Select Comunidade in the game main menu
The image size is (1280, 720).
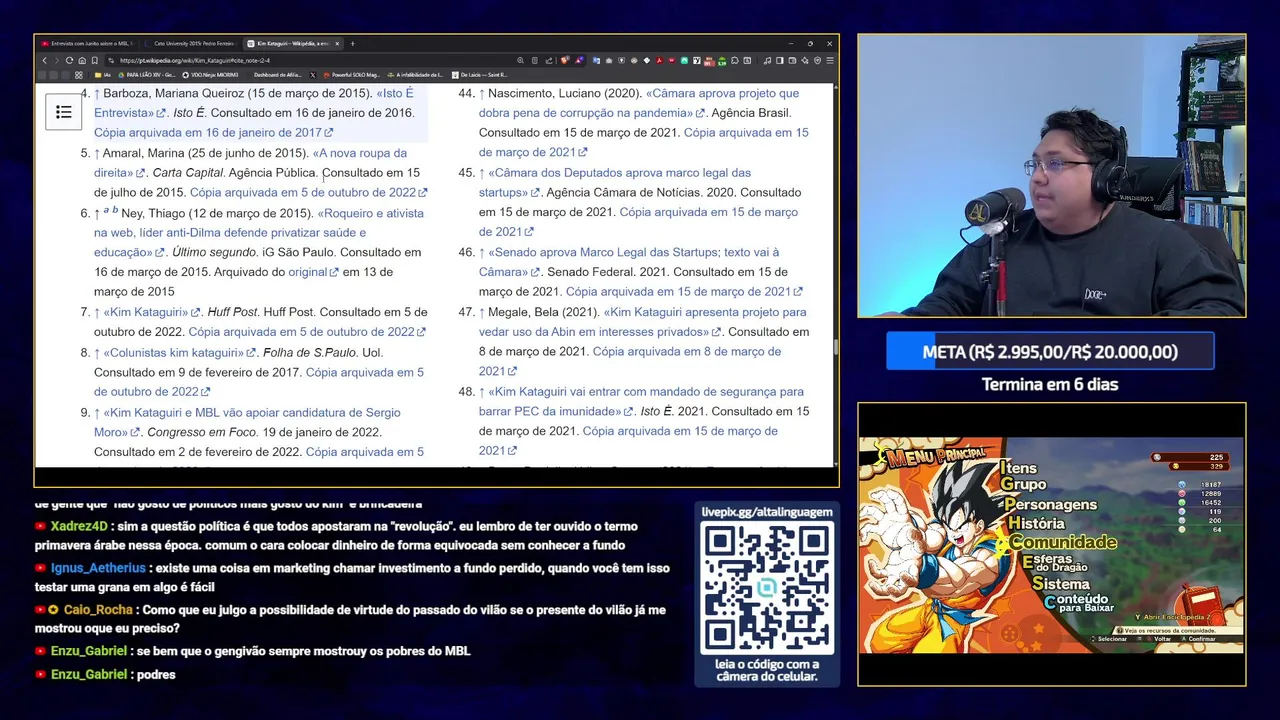click(x=1062, y=542)
